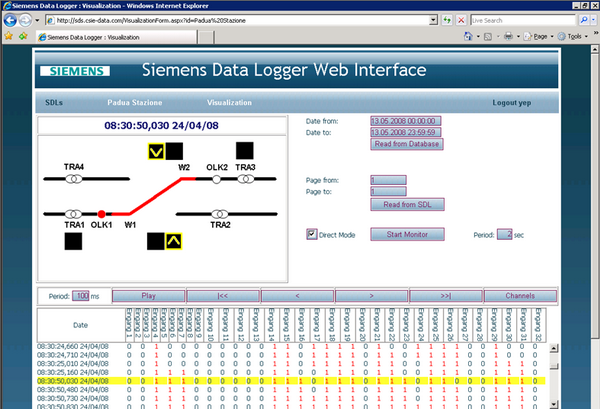
Task: Click the Date to input field
Action: [406, 132]
